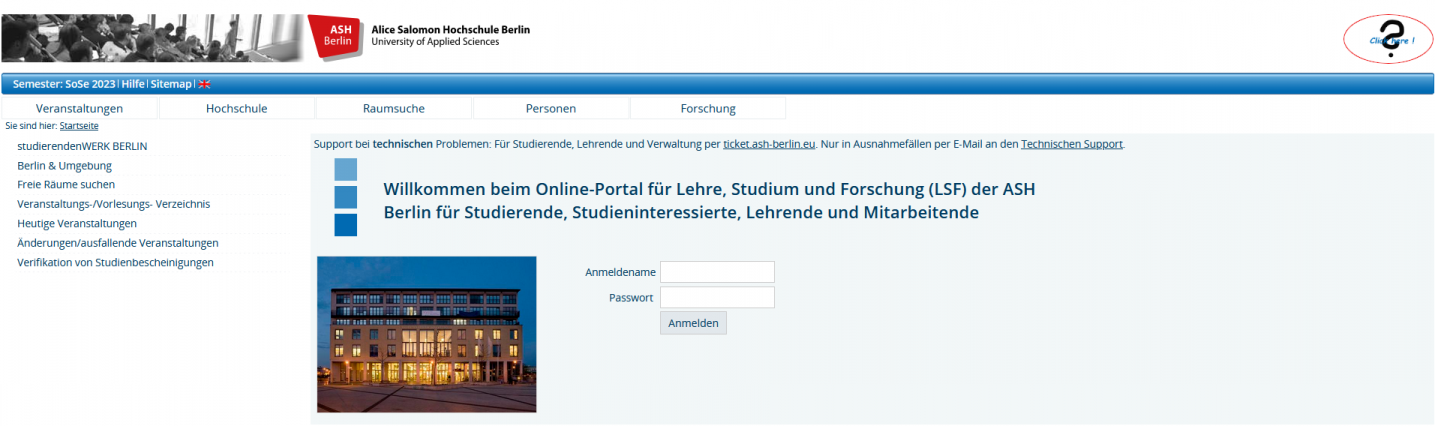The image size is (1435, 426).
Task: Click the Technischen Support link
Action: coord(1072,144)
